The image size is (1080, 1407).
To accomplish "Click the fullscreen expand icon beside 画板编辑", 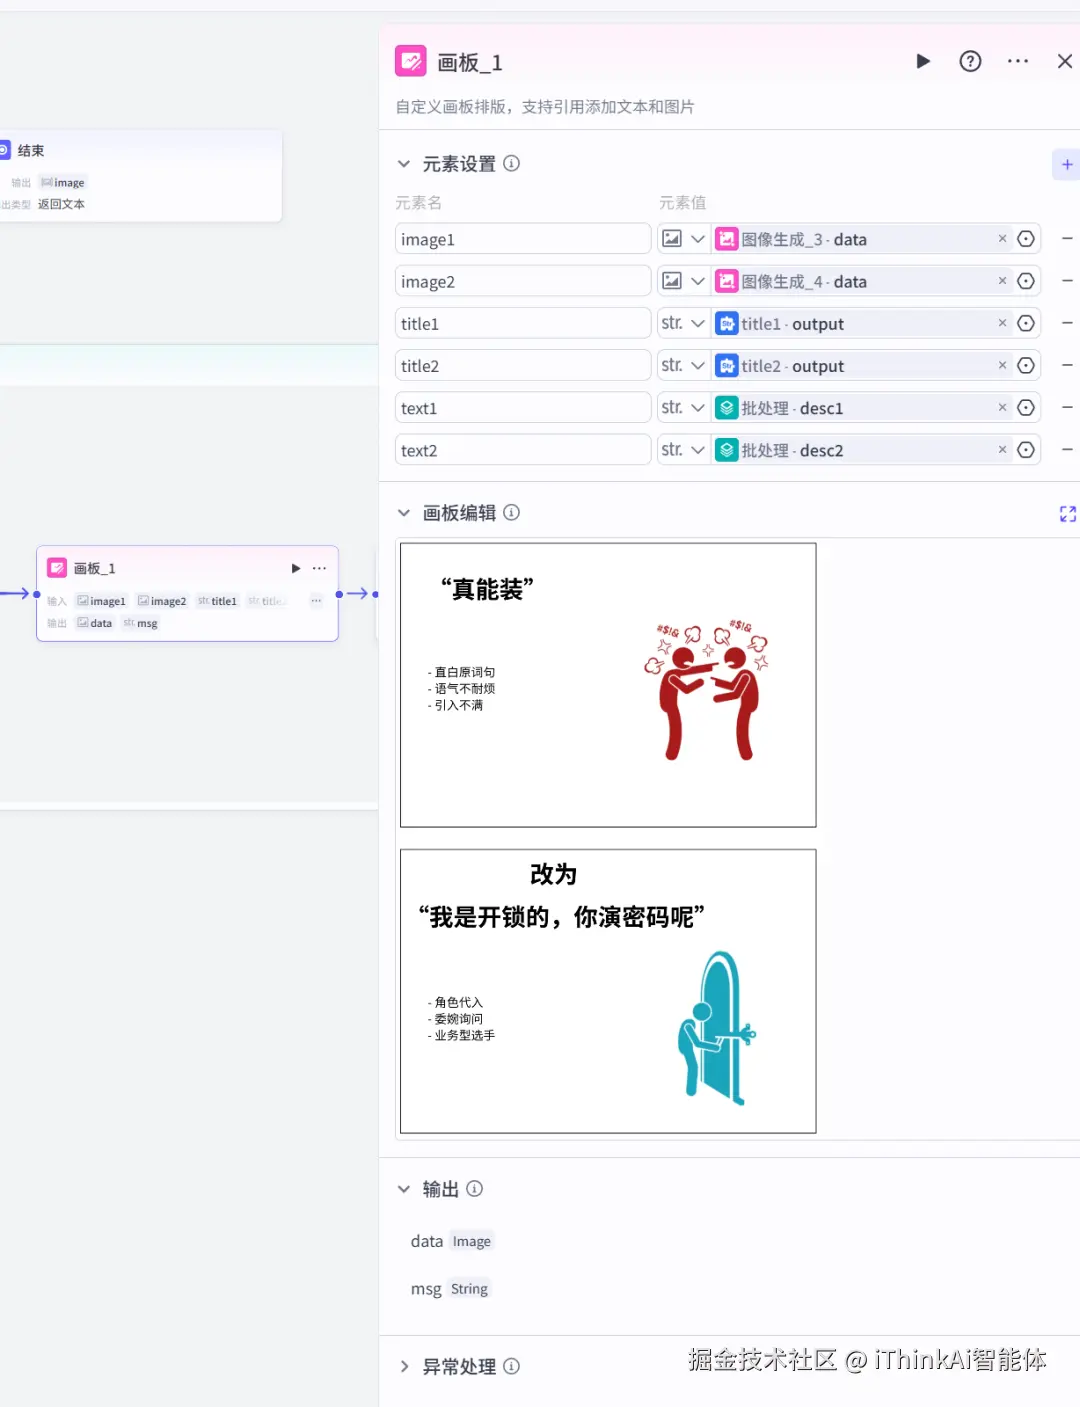I will pyautogui.click(x=1068, y=513).
